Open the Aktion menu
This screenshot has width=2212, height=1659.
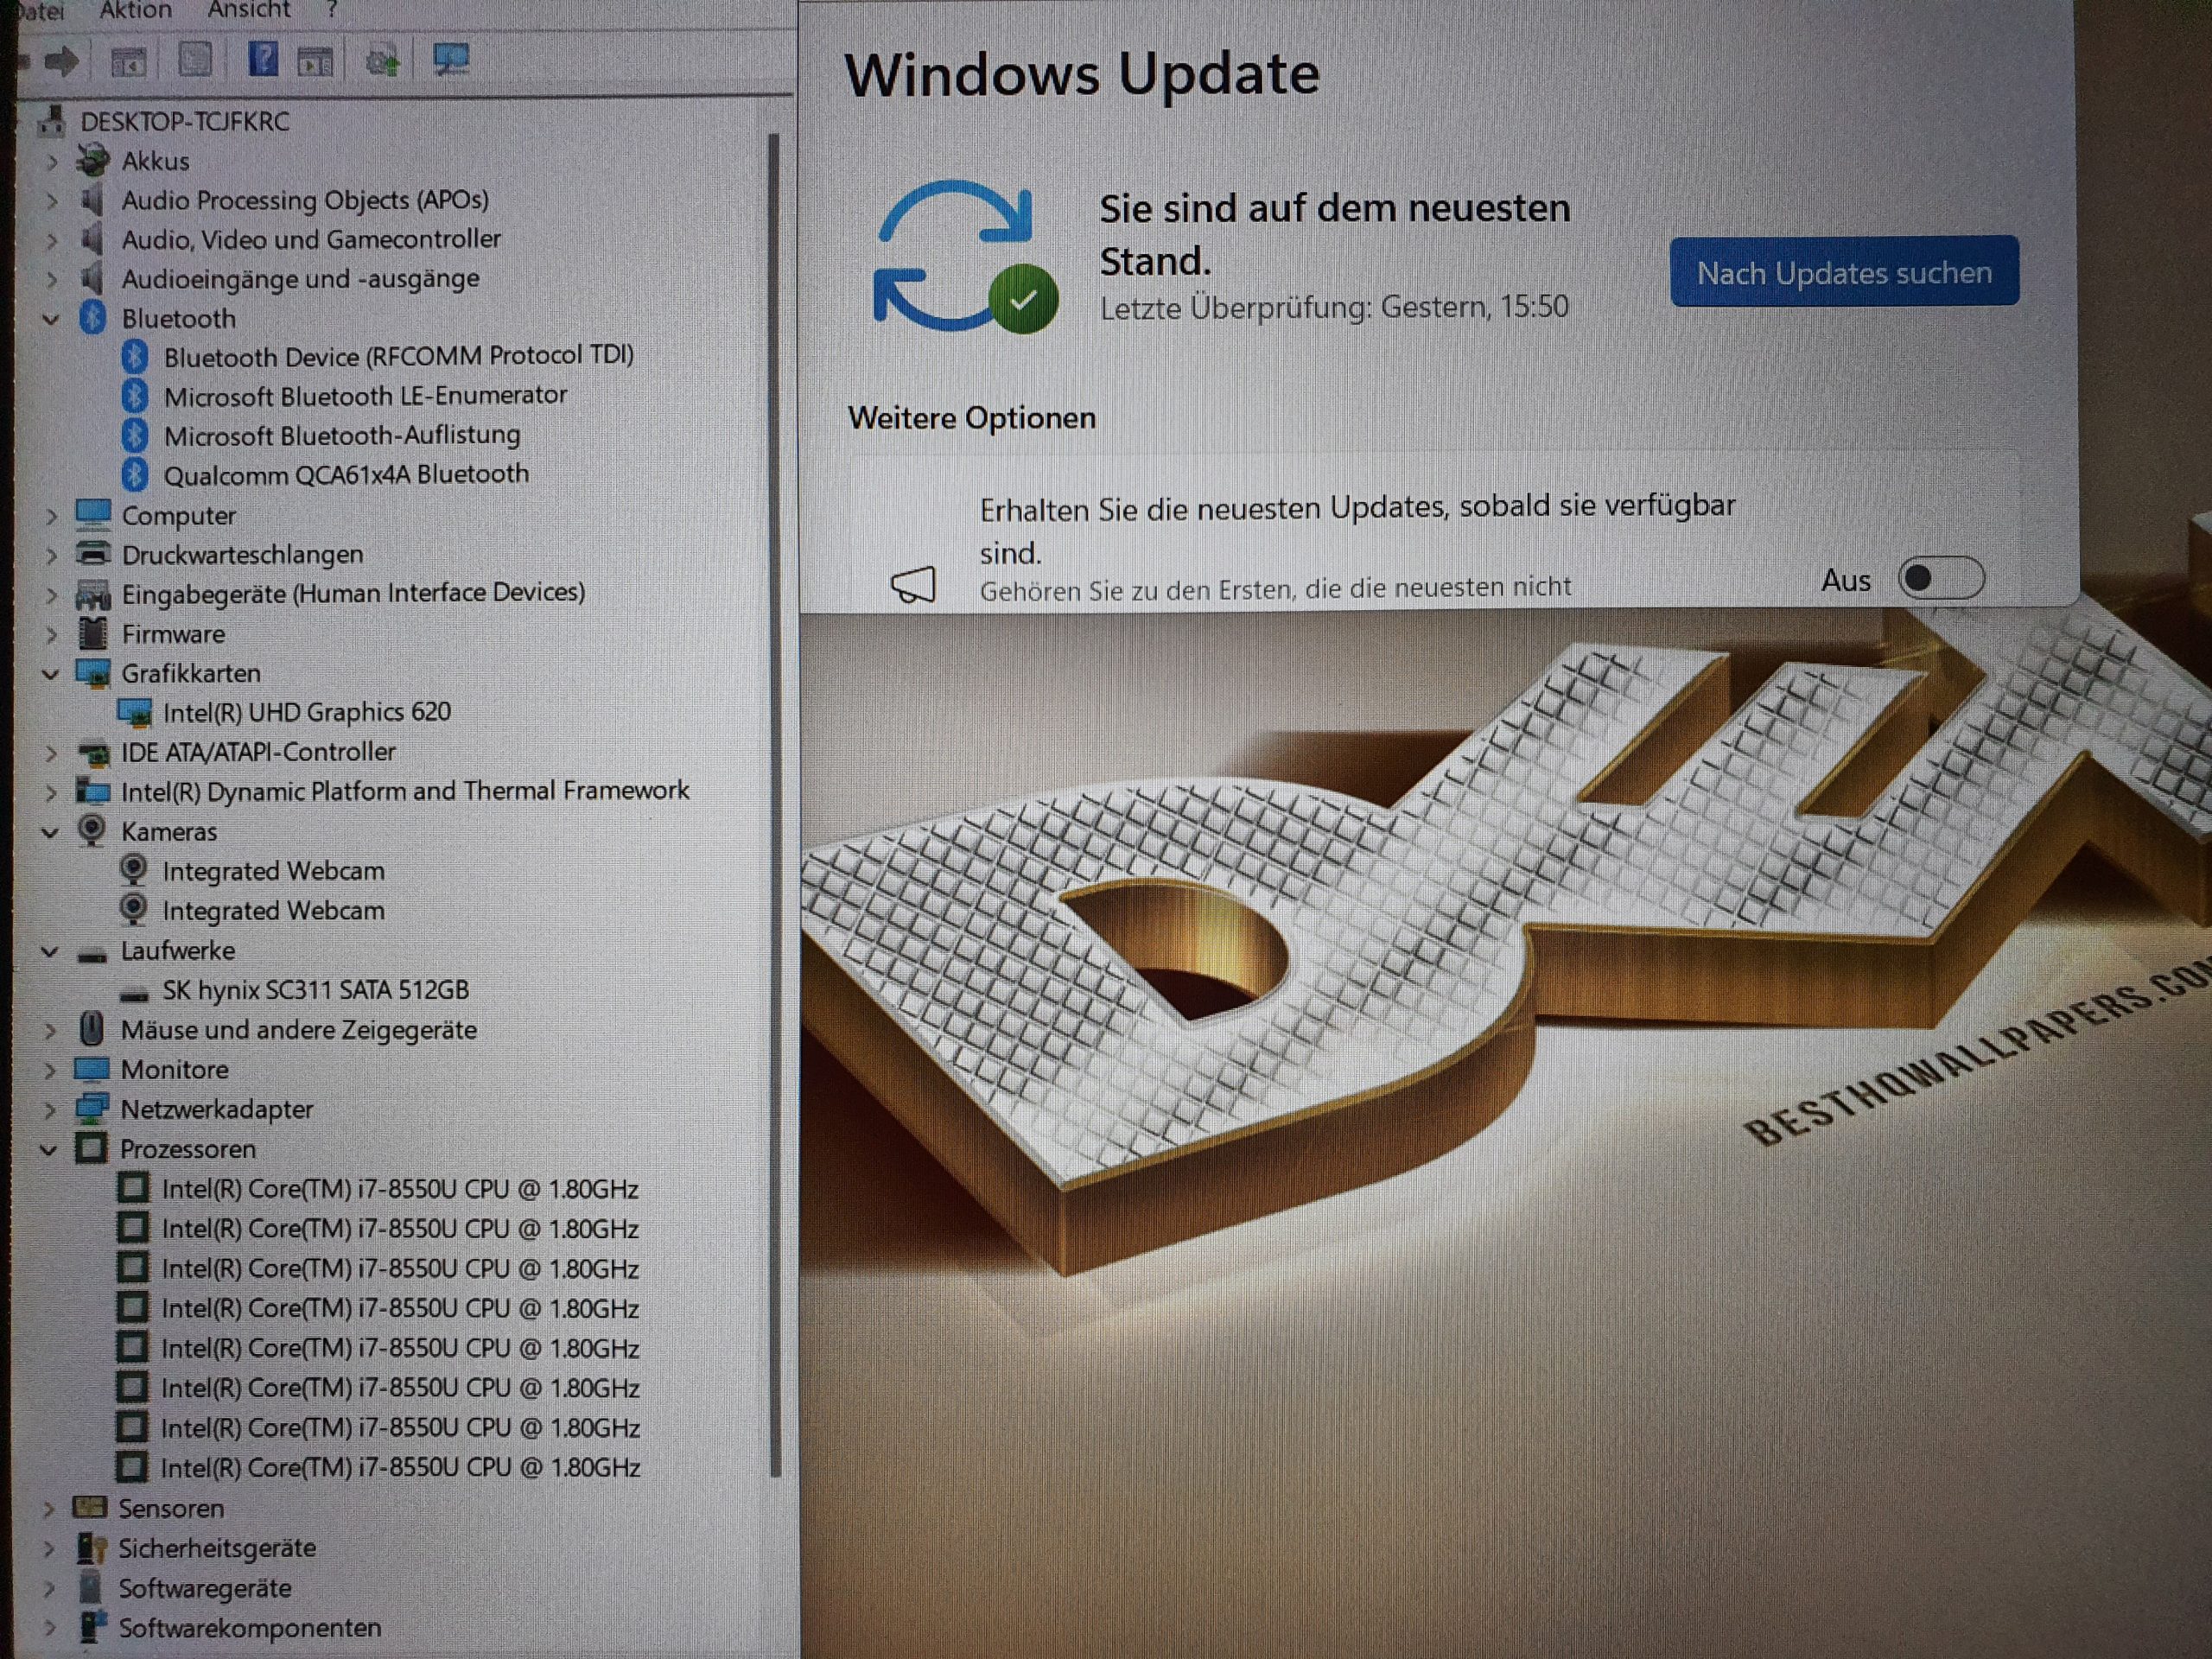135,11
